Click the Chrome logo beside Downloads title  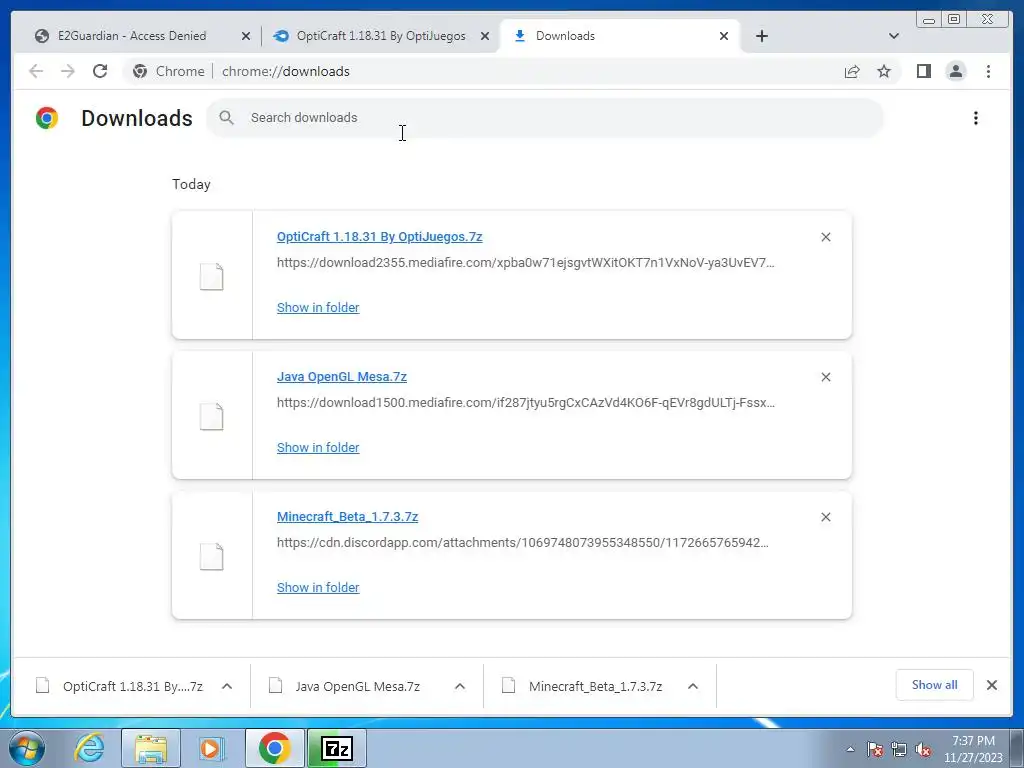tap(47, 118)
